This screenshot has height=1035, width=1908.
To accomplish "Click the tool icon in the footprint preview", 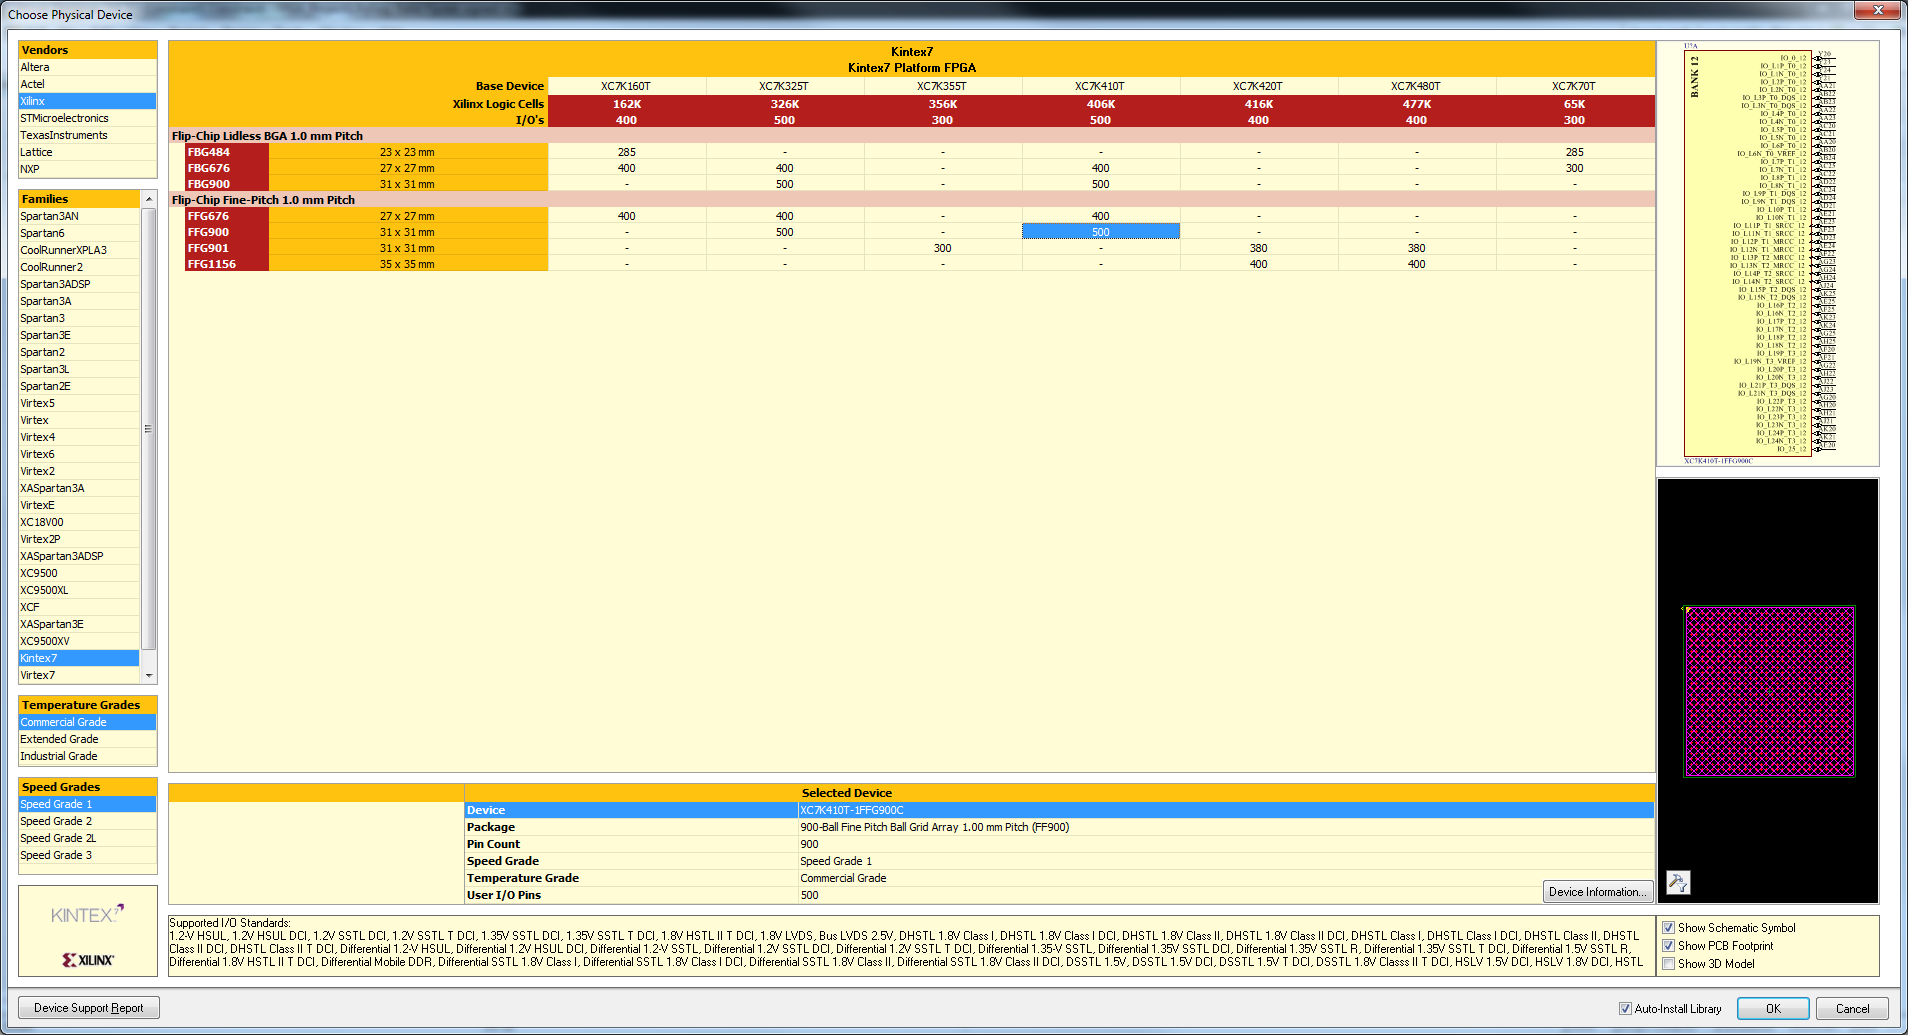I will pos(1678,882).
